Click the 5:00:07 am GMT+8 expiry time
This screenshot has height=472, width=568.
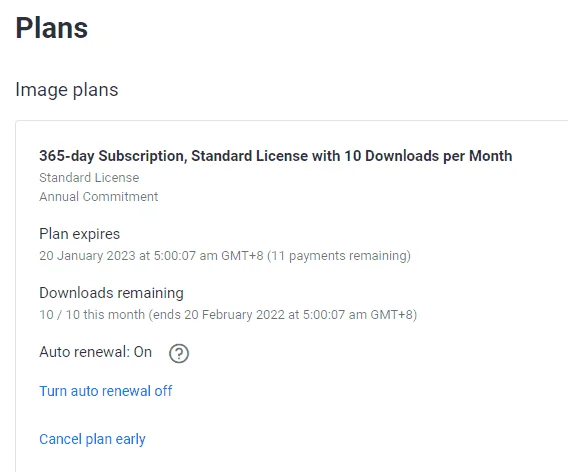209,256
